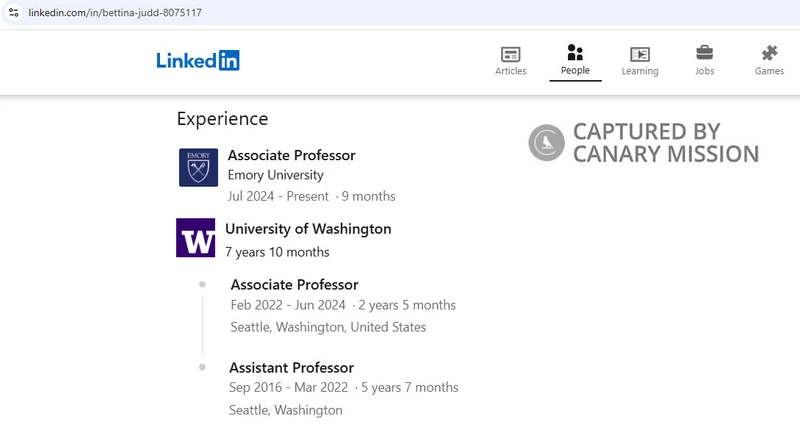Screen dimensions: 800x441
Task: Select the People icon in navigation
Action: [x=575, y=53]
